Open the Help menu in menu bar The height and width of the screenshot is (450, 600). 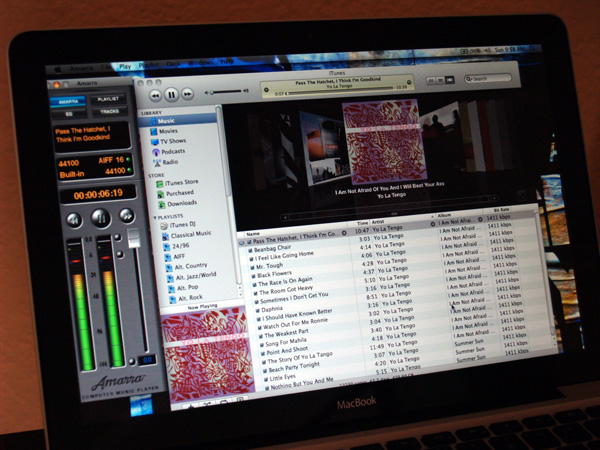(227, 61)
